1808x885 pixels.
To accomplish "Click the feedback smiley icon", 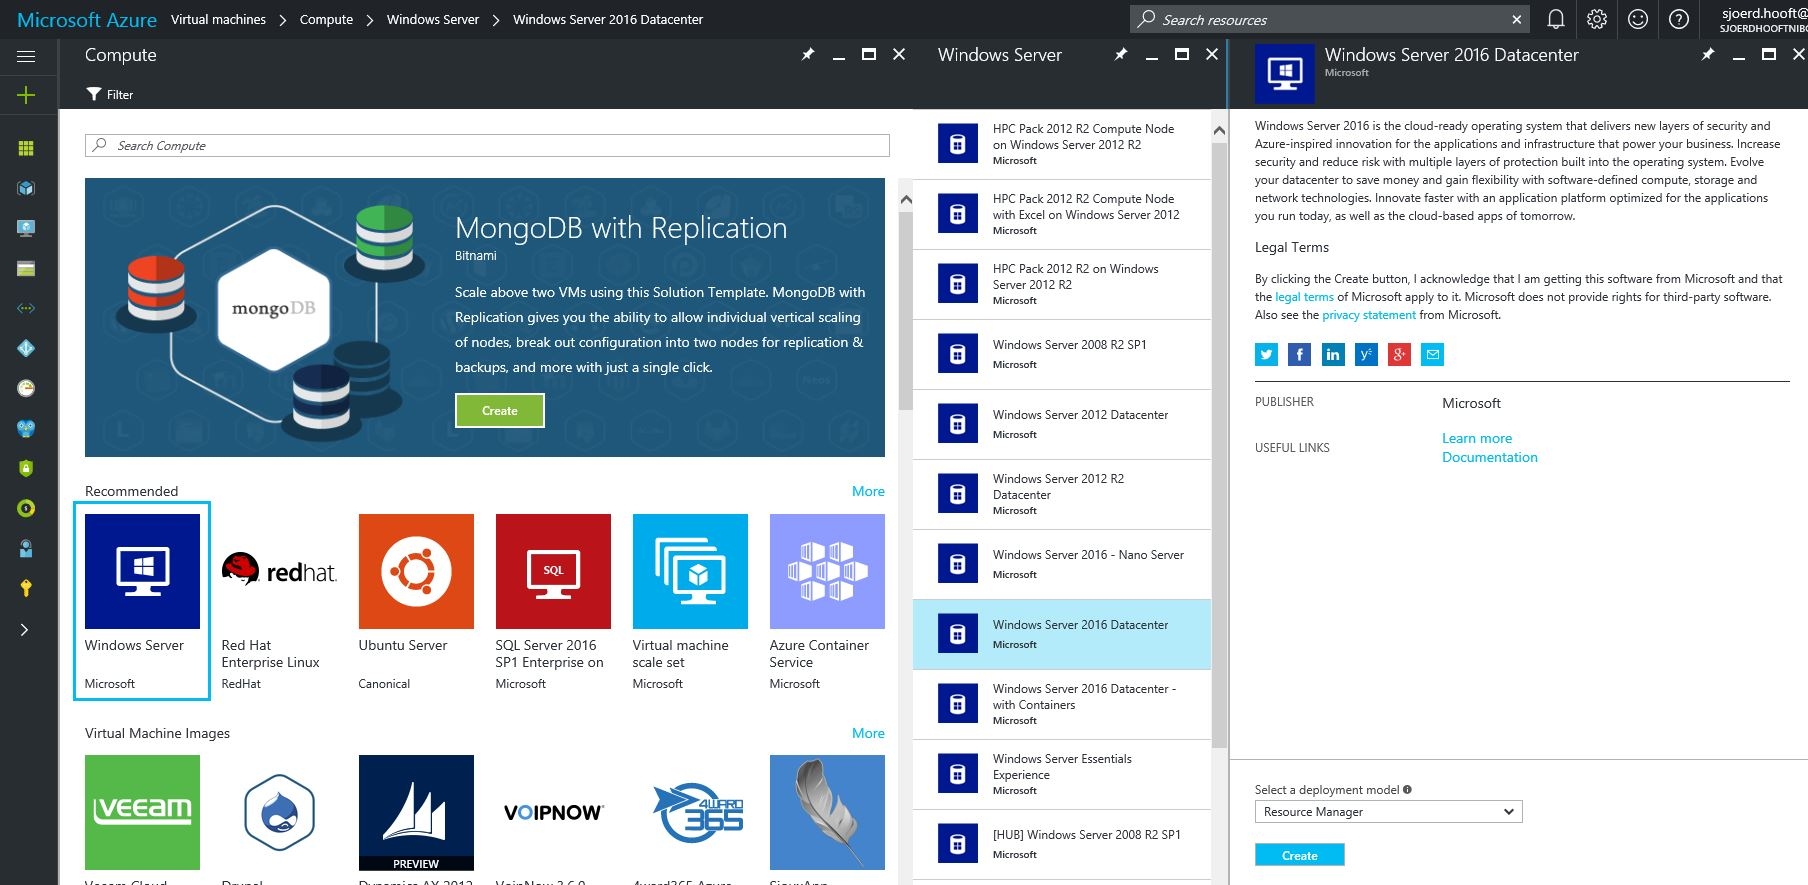I will coord(1638,19).
